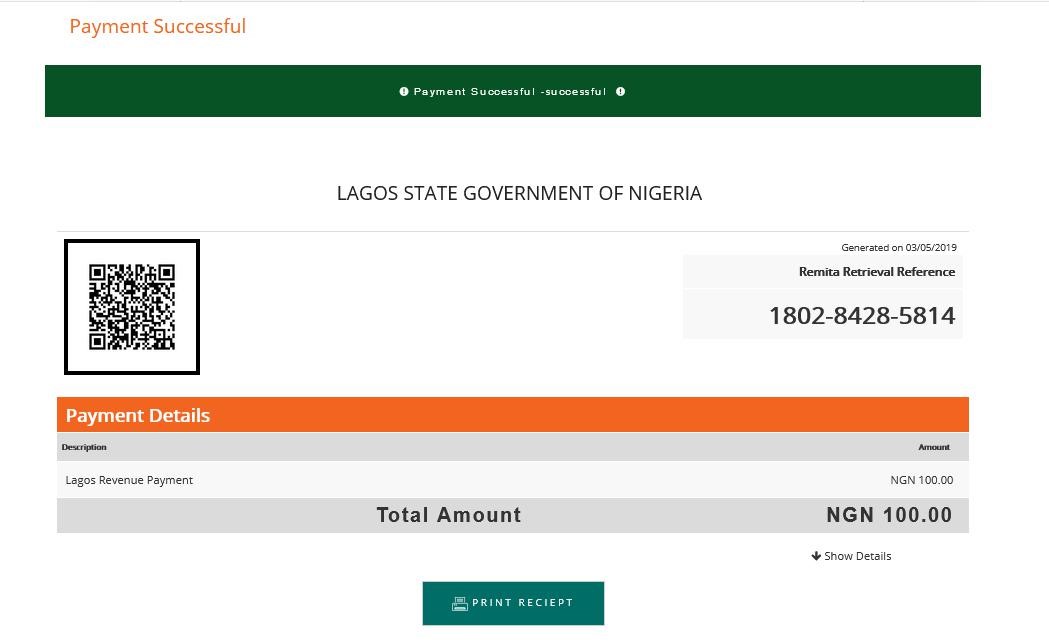Click the Lagos Revenue Payment row
This screenshot has width=1049, height=642.
pyautogui.click(x=512, y=479)
